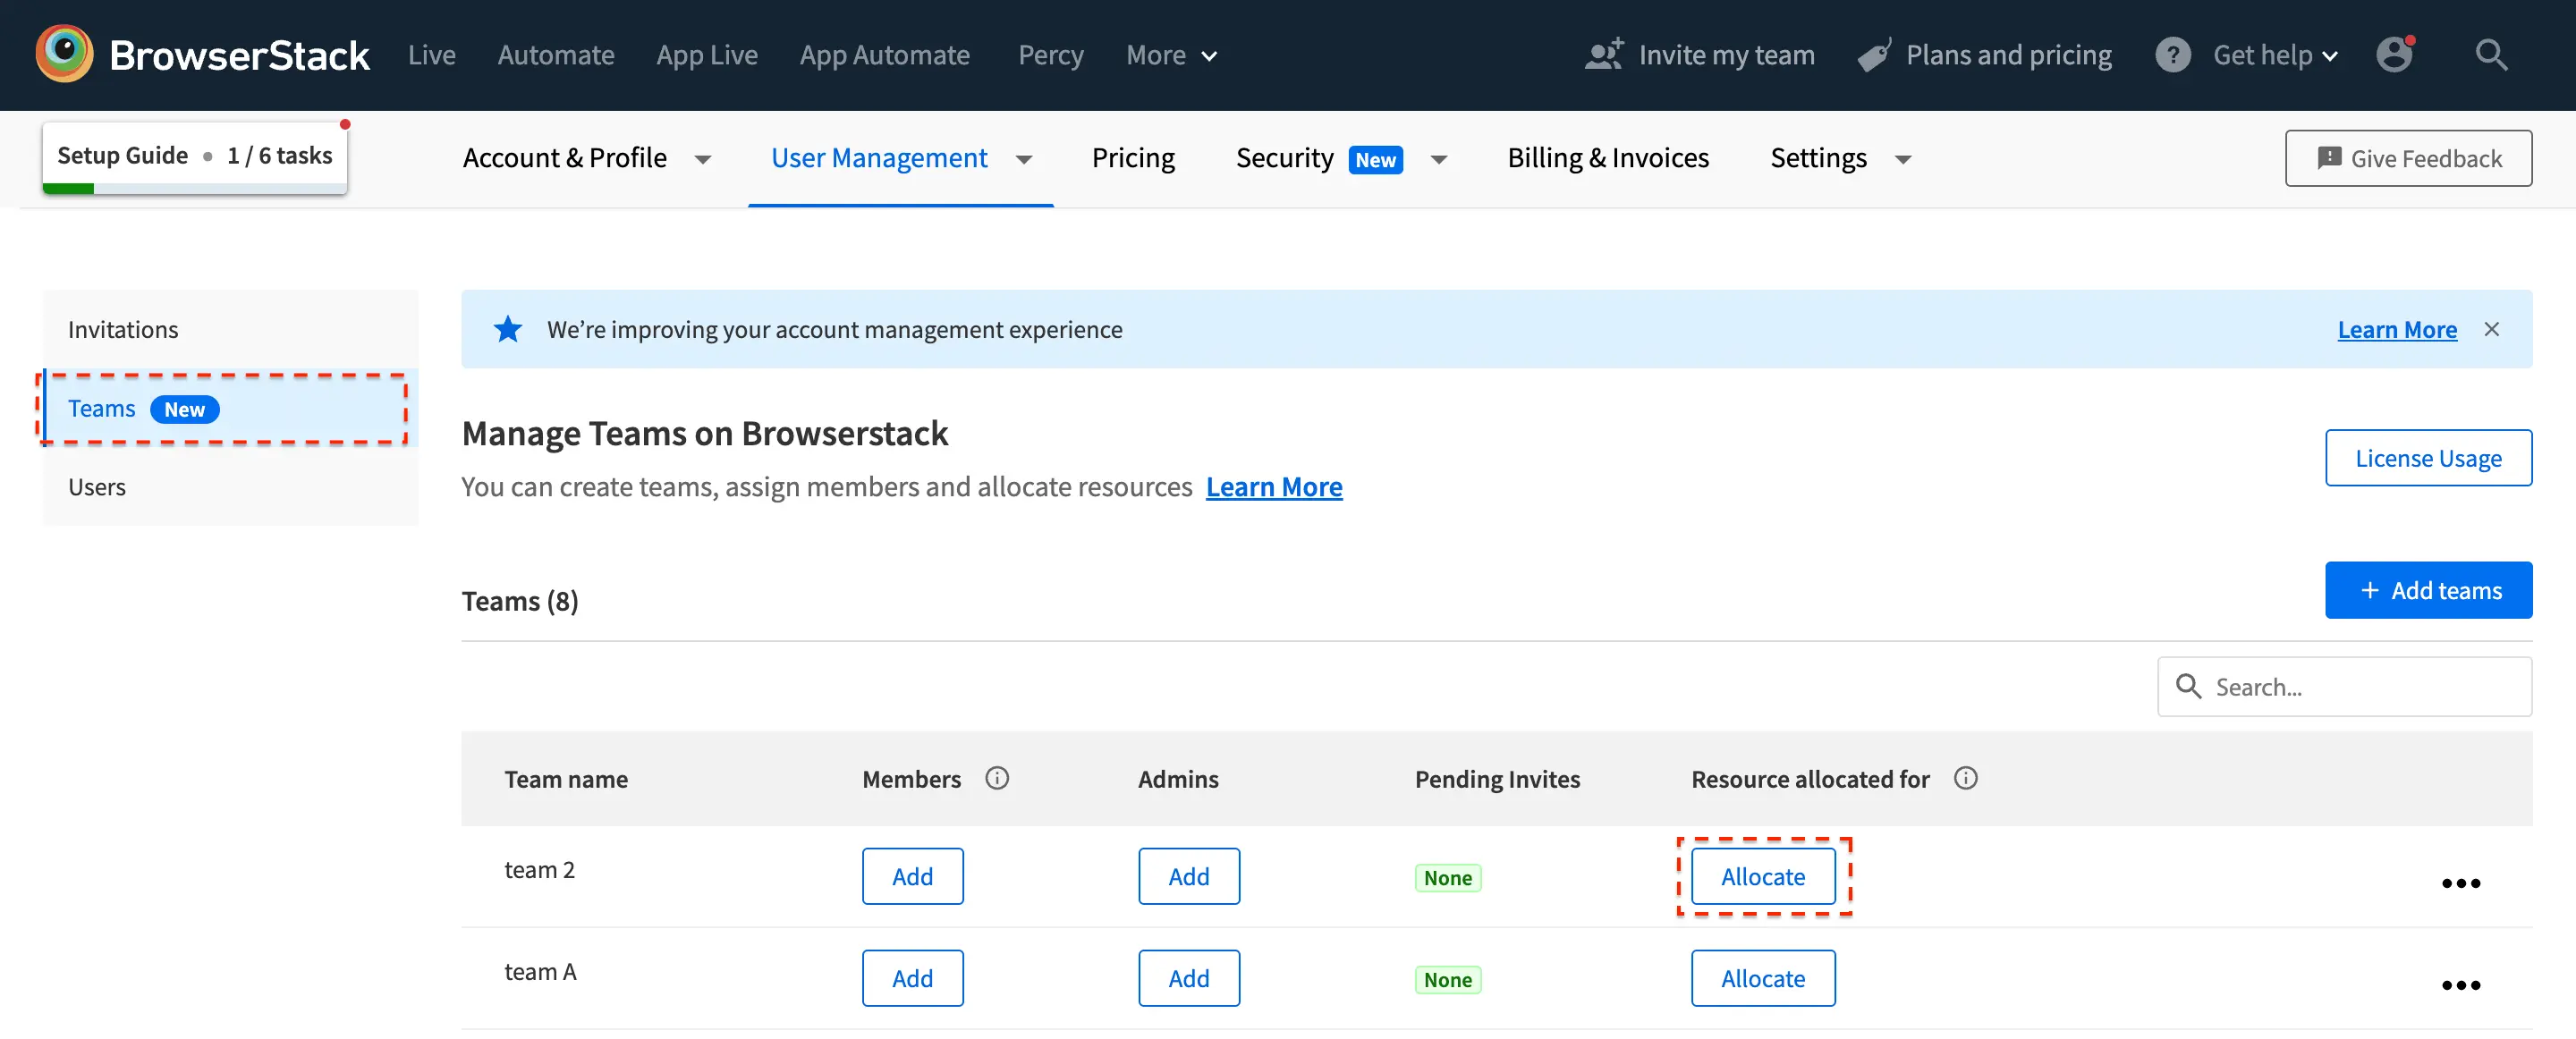Click the Resource allocated for info icon
Image resolution: width=2576 pixels, height=1039 pixels.
point(1965,778)
